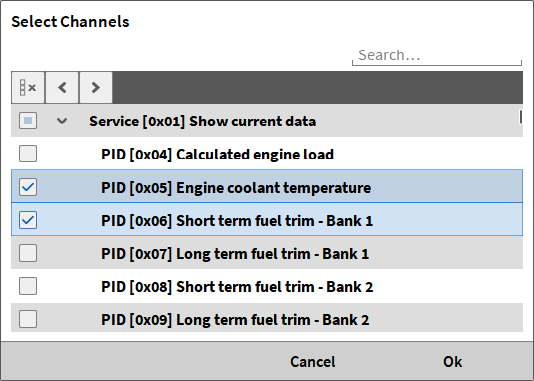Screen dimensions: 534x381
Task: Check PID [0x07] Long term fuel trim box
Action: [28, 253]
